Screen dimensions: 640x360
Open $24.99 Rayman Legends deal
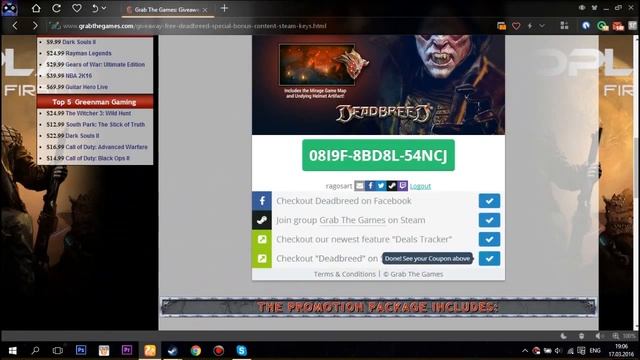(x=79, y=53)
